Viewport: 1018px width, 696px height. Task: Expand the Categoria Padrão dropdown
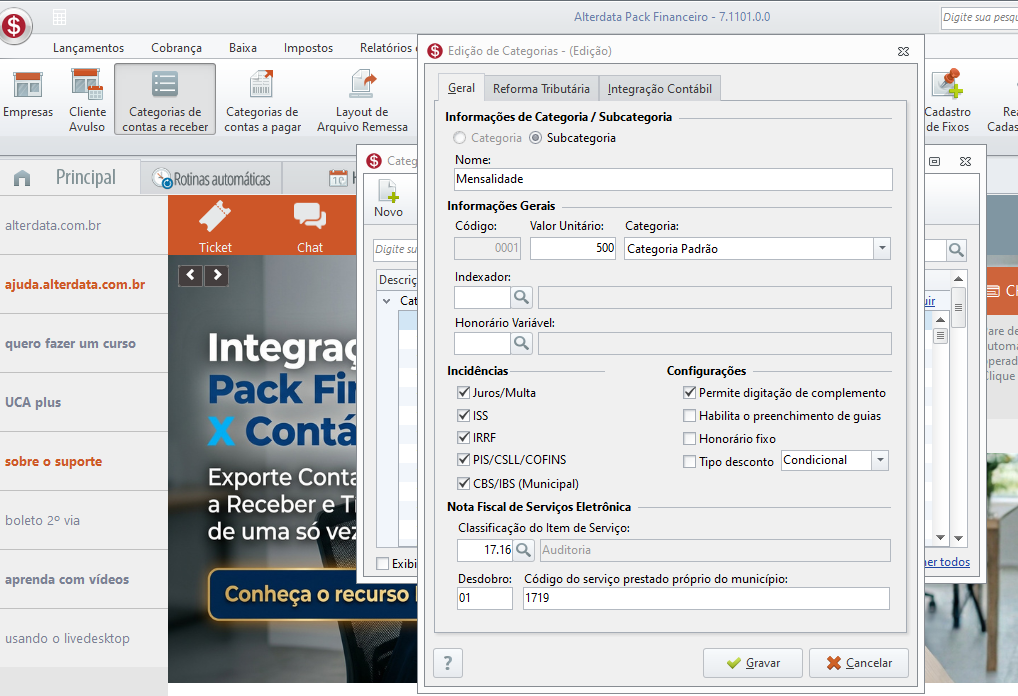882,249
